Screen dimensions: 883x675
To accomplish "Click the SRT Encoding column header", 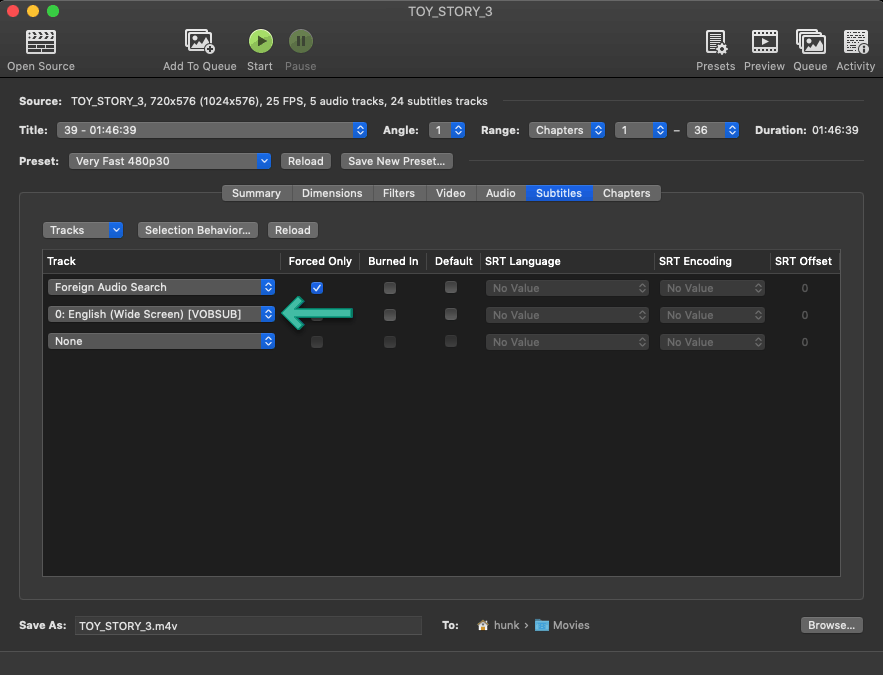I will [712, 261].
